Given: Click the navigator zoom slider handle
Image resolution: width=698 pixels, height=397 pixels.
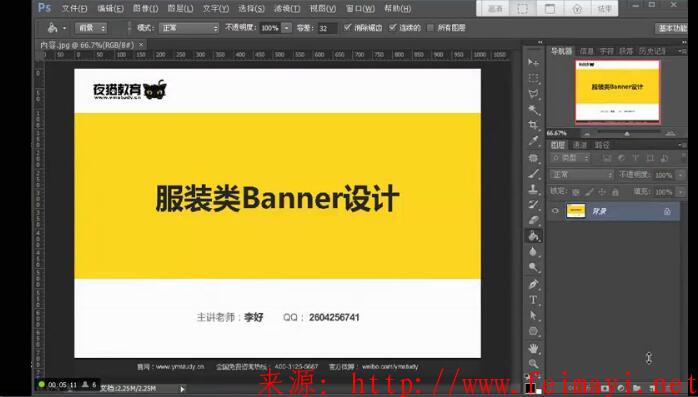Looking at the screenshot, I should [x=627, y=134].
